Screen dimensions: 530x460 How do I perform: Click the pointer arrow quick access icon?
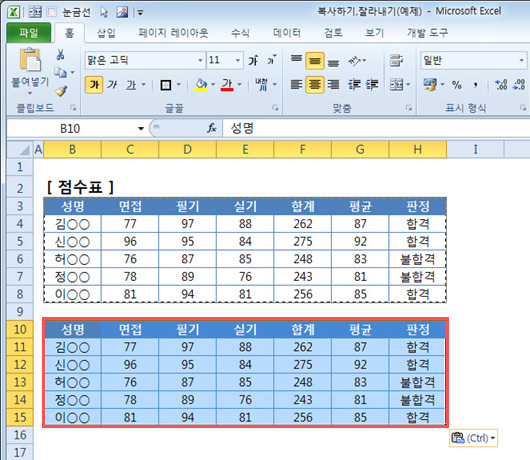(x=104, y=13)
